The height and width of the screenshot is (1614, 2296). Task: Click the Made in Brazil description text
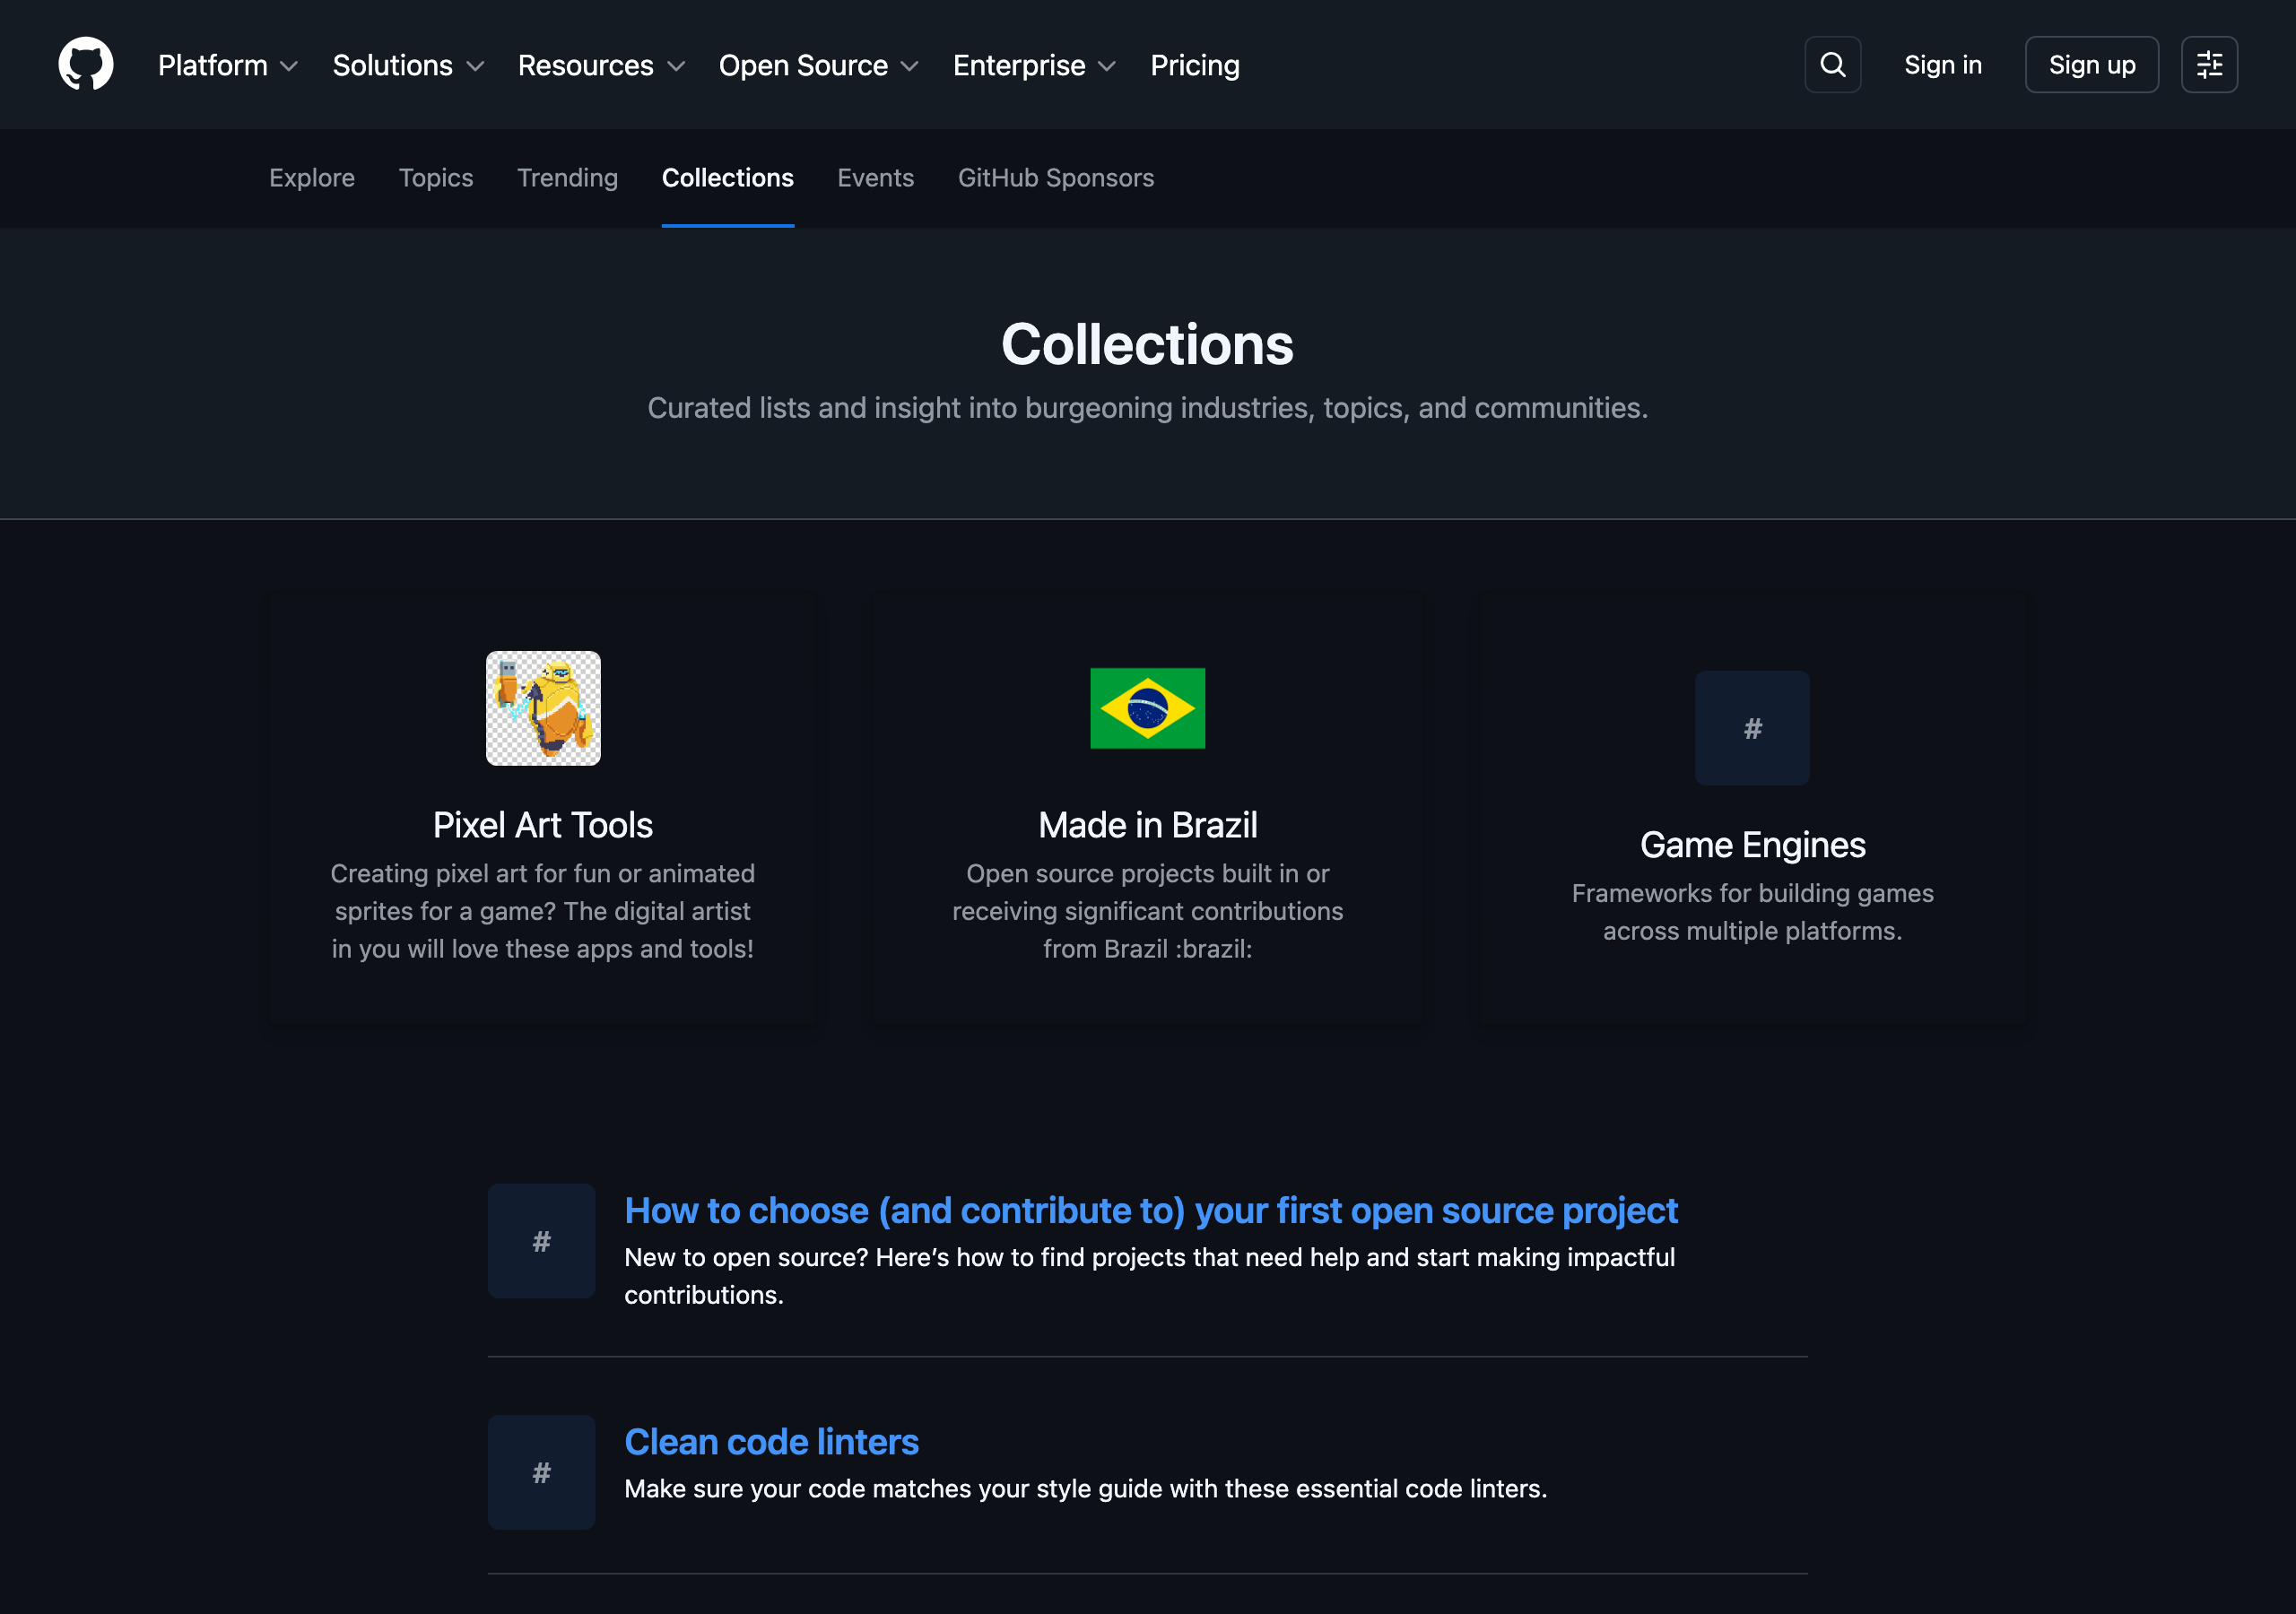pos(1147,911)
